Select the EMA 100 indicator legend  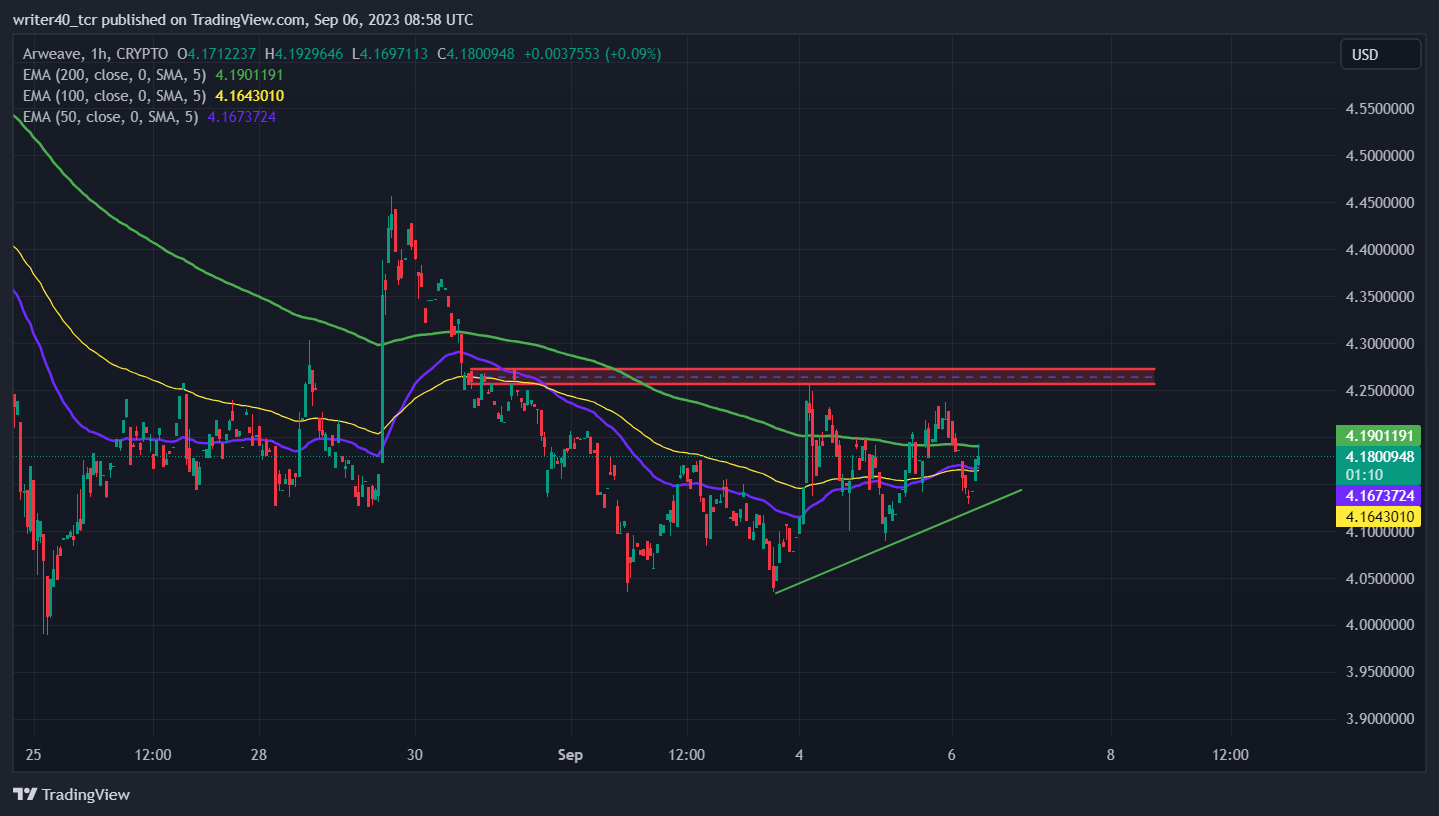153,96
